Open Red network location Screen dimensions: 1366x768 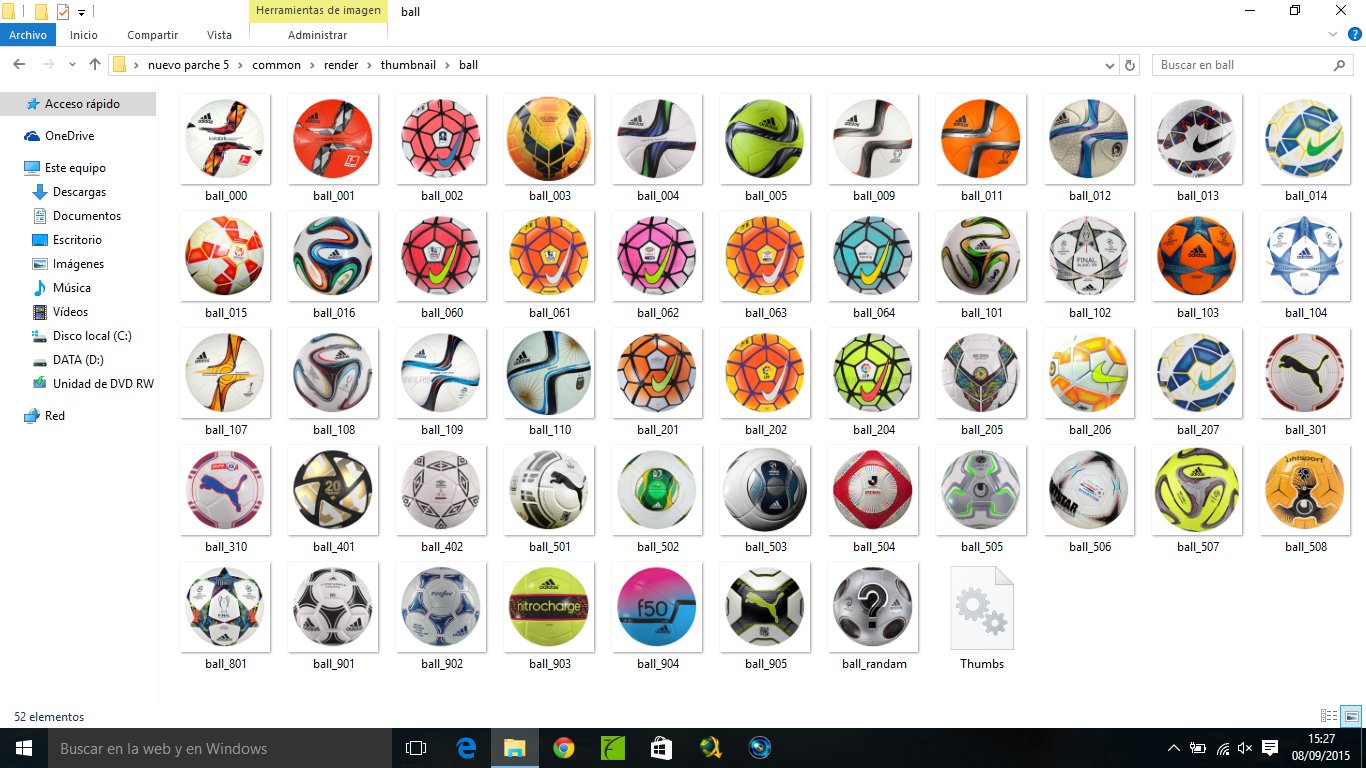click(55, 416)
